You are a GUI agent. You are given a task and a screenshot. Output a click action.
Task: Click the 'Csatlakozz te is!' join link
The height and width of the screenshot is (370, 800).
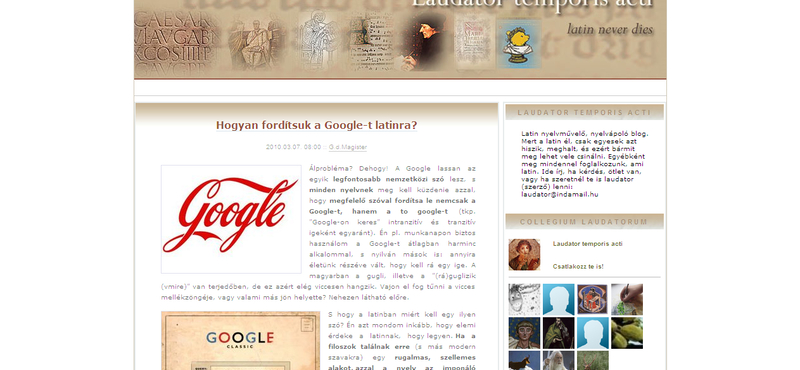[x=578, y=266]
